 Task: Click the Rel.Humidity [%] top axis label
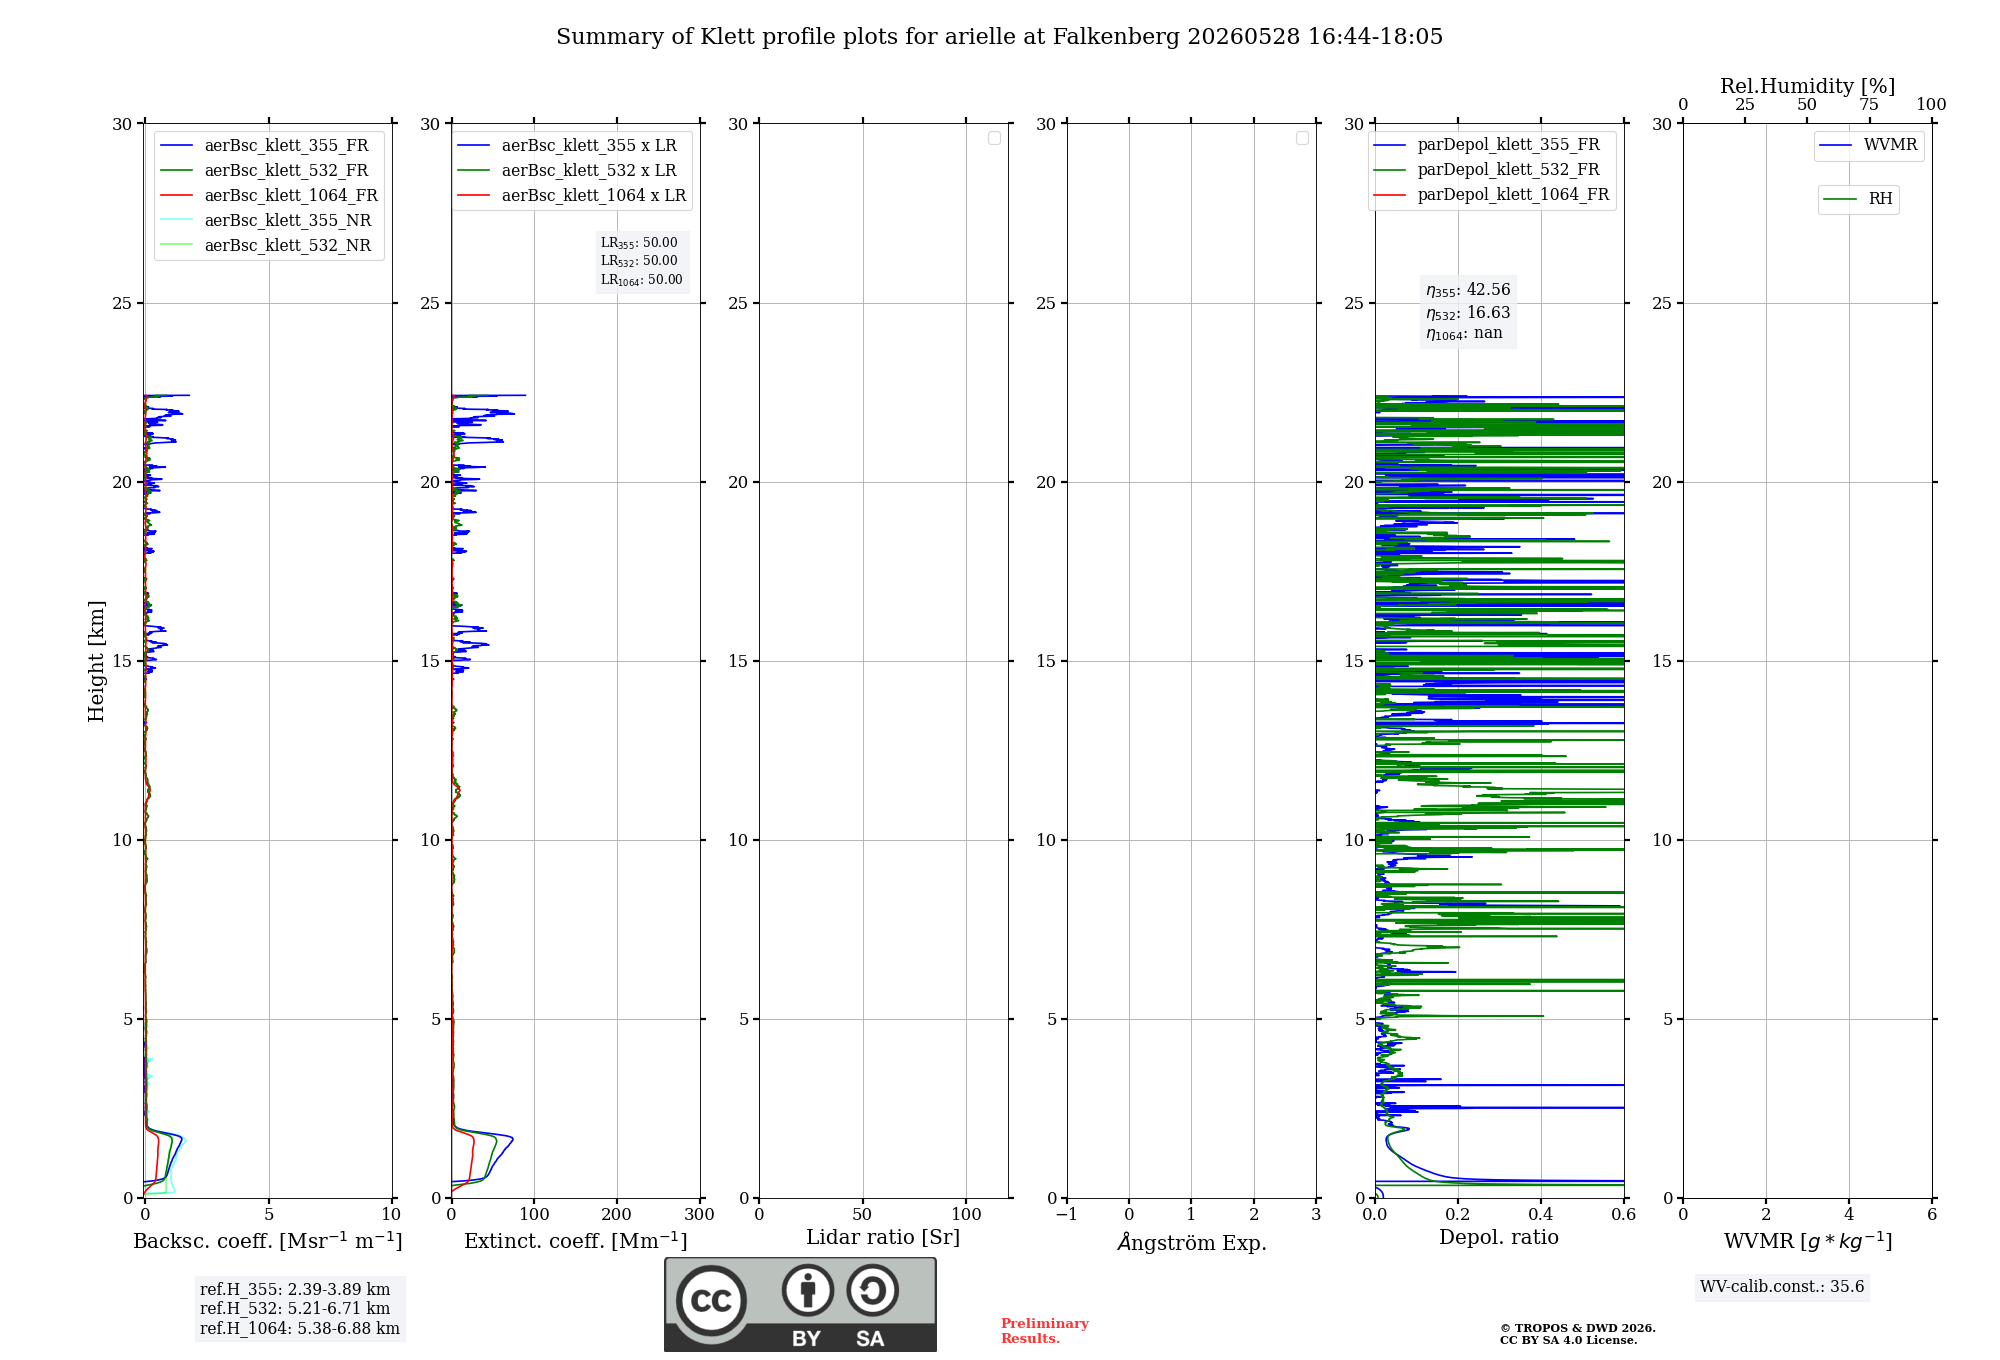click(1808, 86)
